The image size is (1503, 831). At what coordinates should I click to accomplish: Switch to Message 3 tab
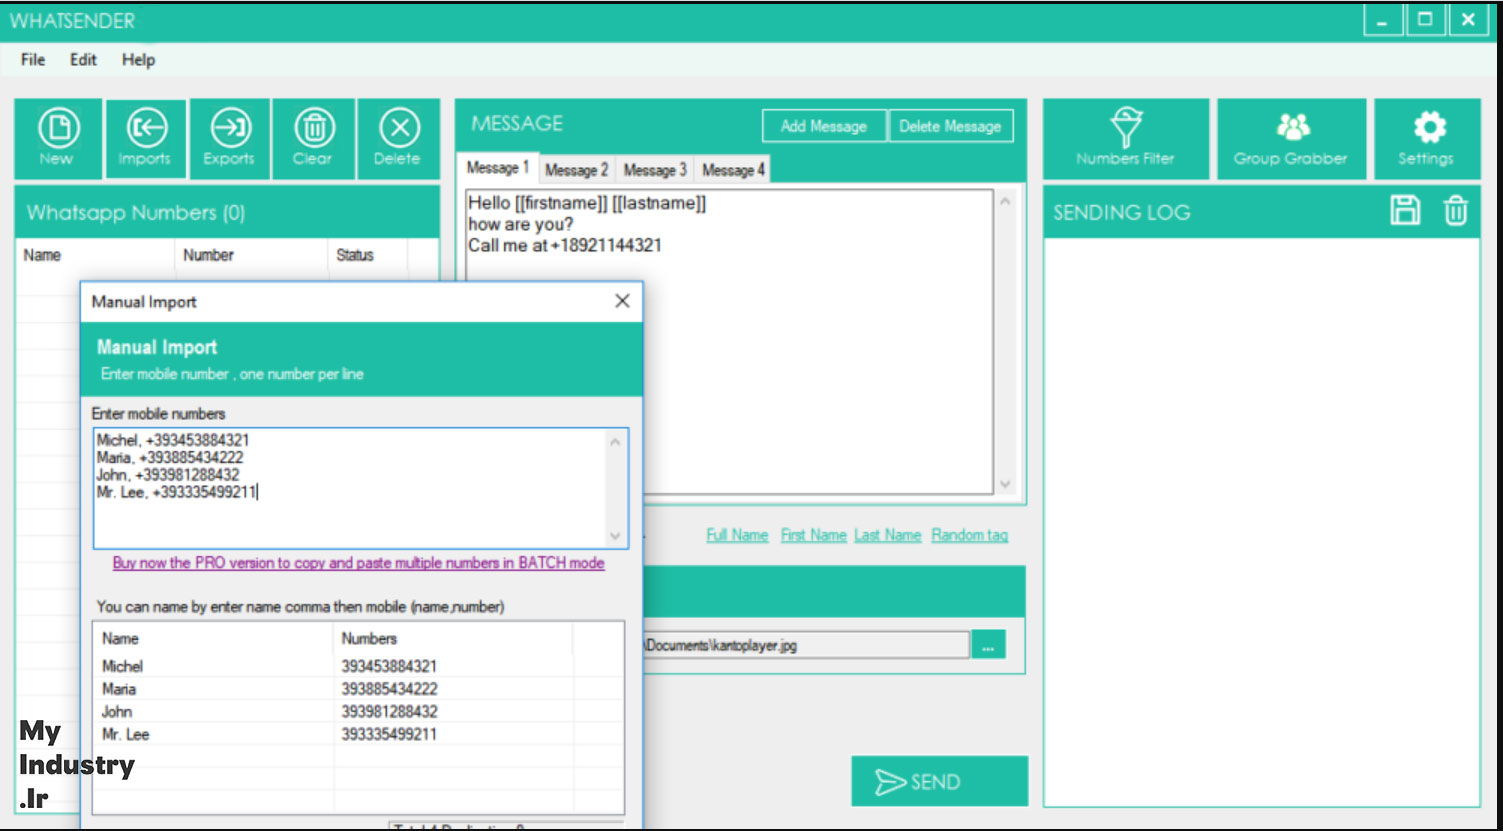coord(654,170)
